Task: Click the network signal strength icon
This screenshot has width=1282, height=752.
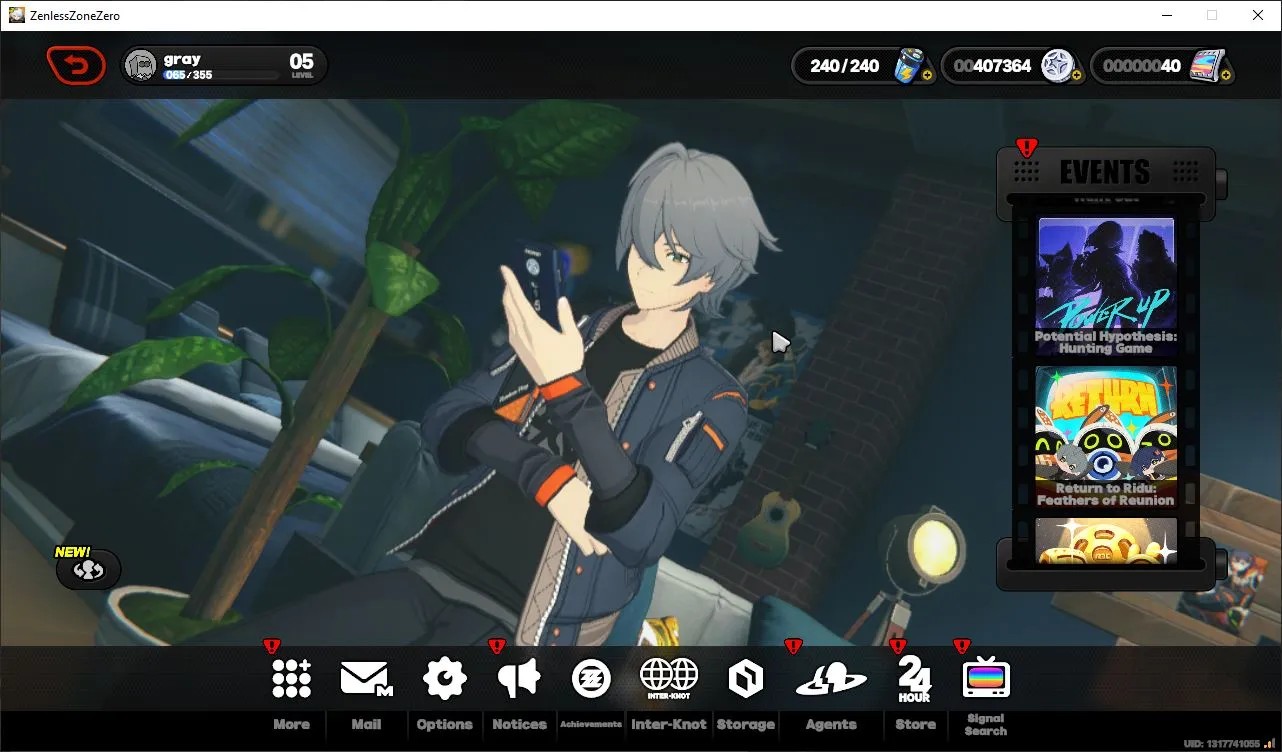Action: pyautogui.click(x=1270, y=744)
